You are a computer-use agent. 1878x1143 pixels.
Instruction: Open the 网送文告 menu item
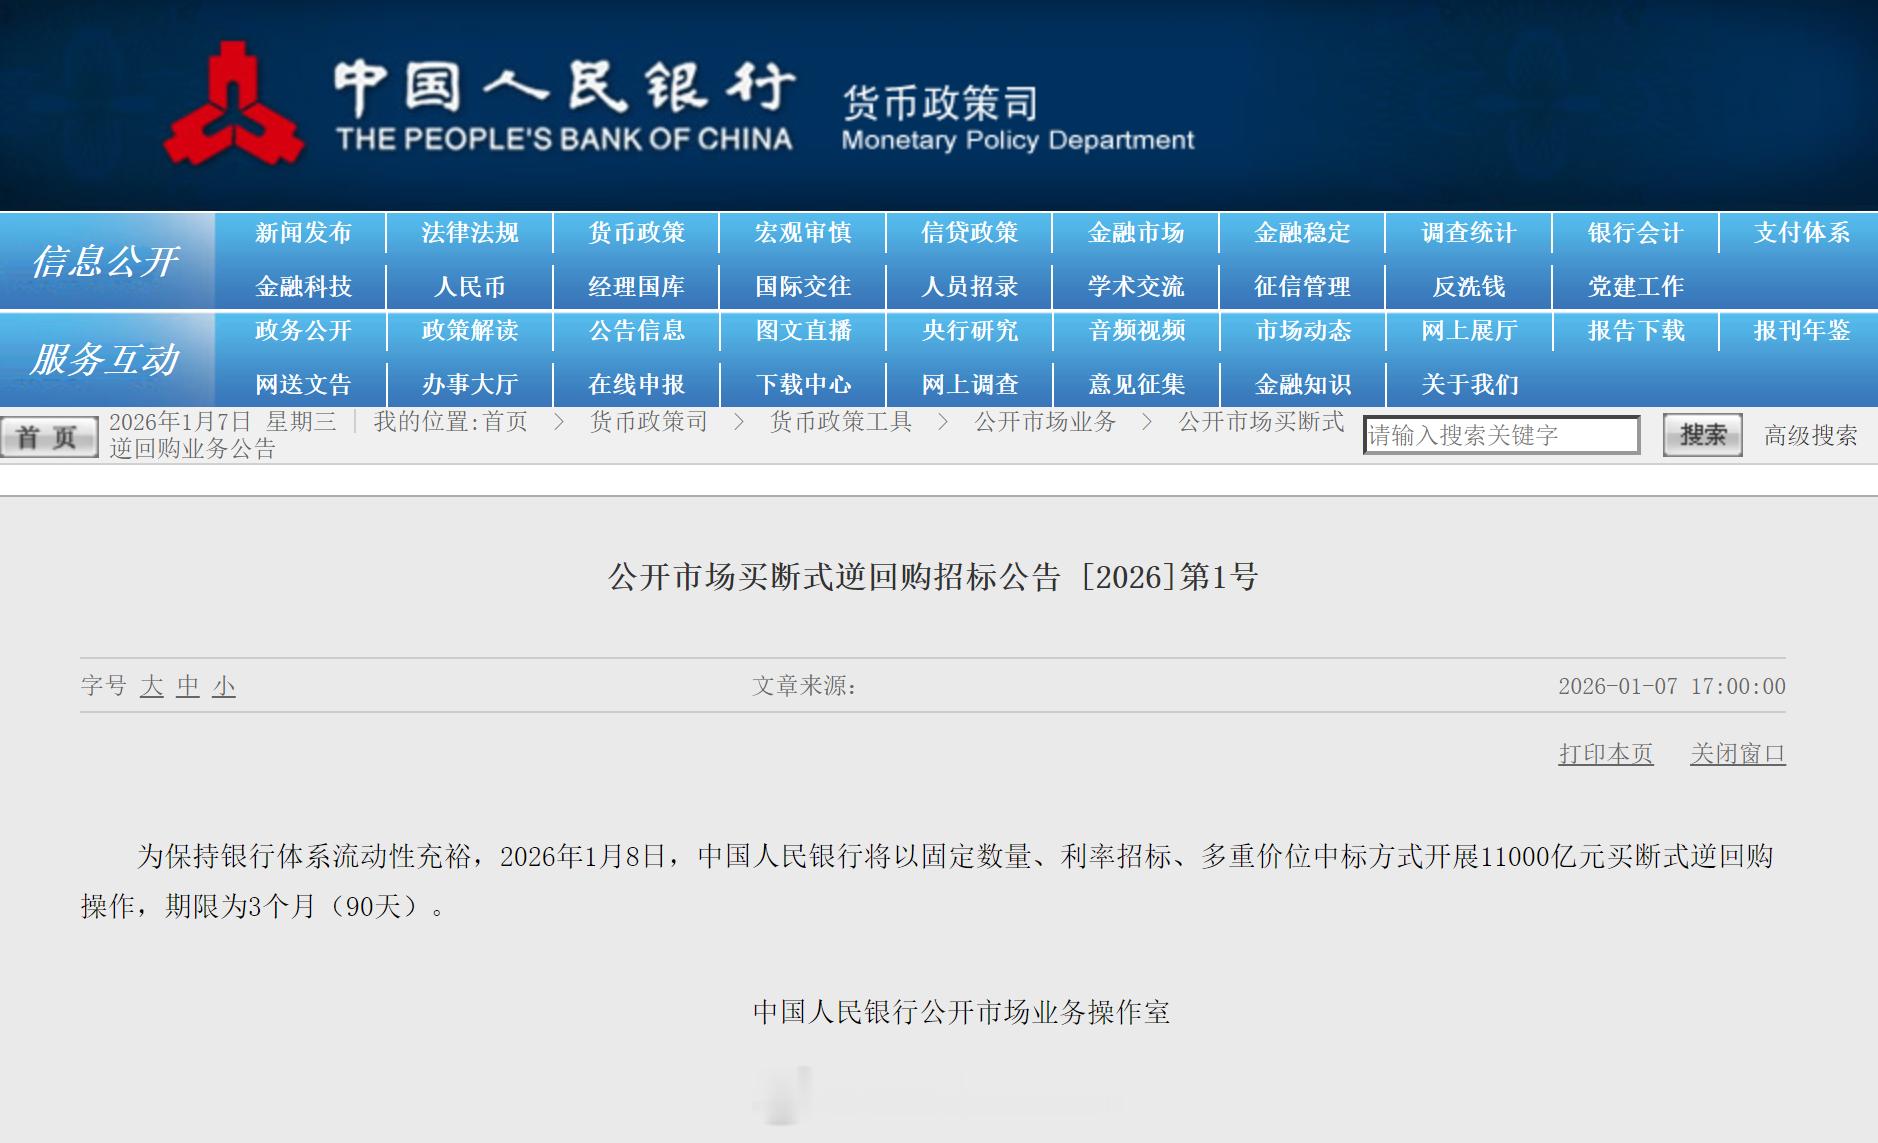tap(303, 385)
